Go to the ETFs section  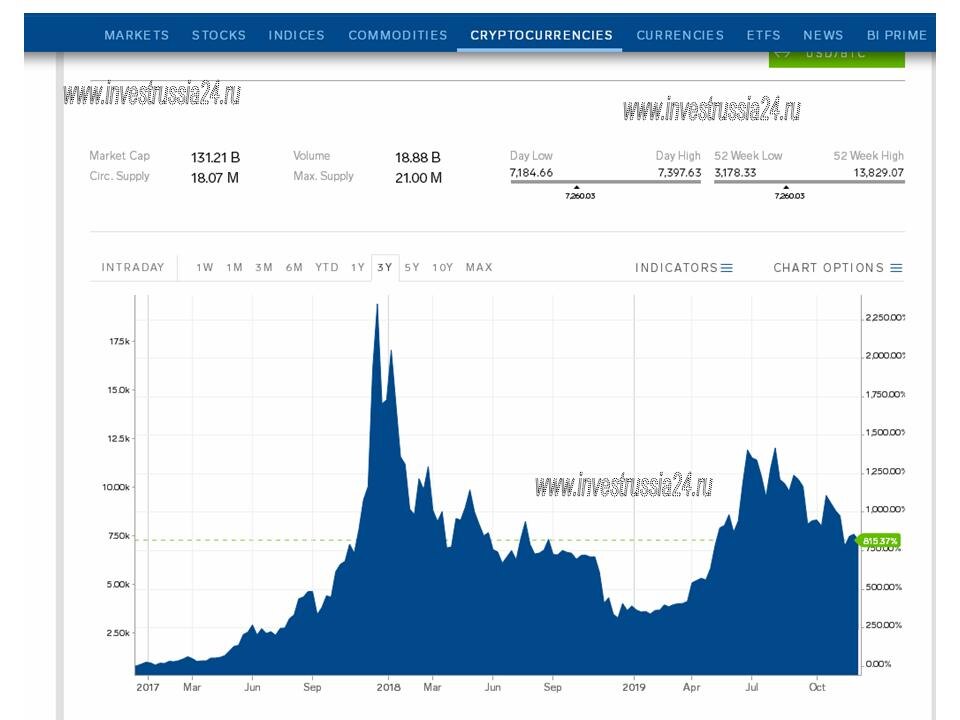tap(763, 36)
